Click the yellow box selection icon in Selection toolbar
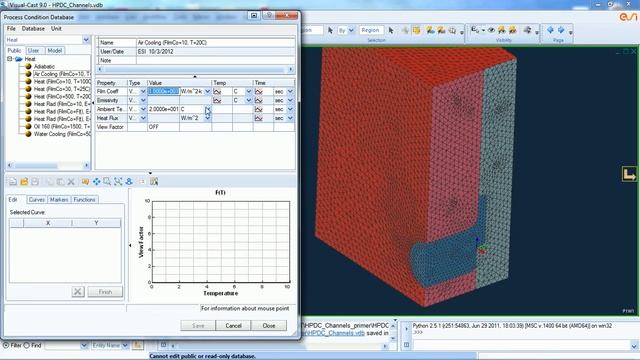Image resolution: width=640 pixels, height=360 pixels. [x=416, y=30]
